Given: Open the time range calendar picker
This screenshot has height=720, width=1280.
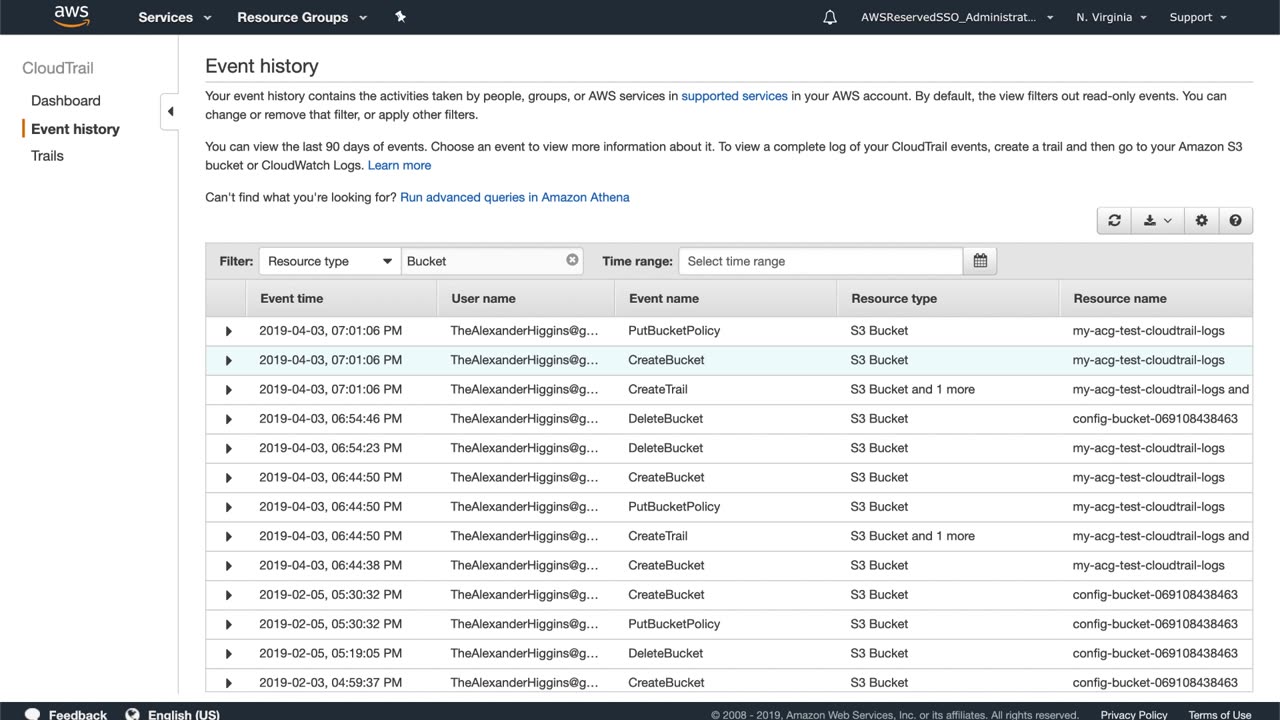Looking at the screenshot, I should tap(980, 261).
